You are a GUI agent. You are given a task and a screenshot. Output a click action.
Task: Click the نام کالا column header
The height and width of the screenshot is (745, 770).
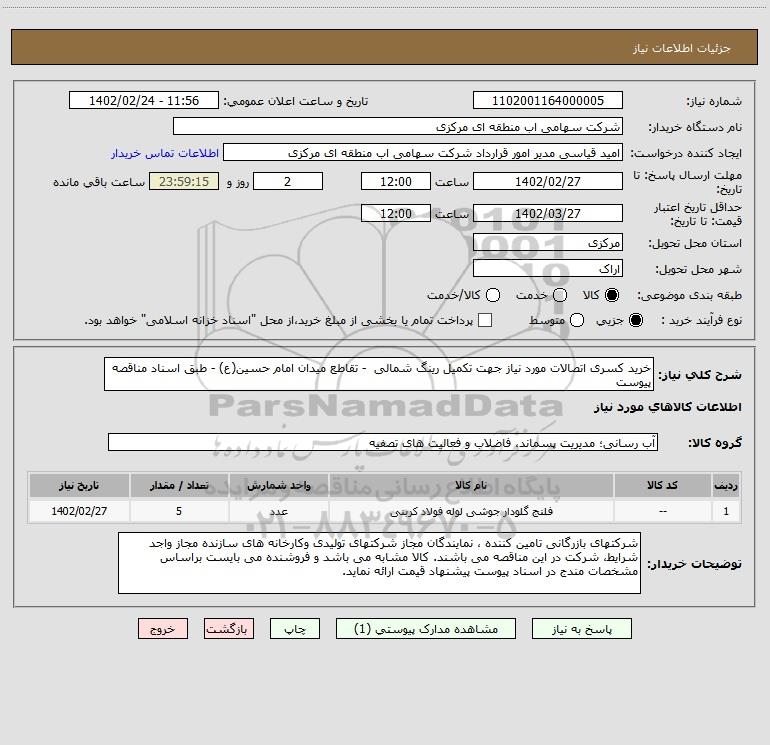471,485
